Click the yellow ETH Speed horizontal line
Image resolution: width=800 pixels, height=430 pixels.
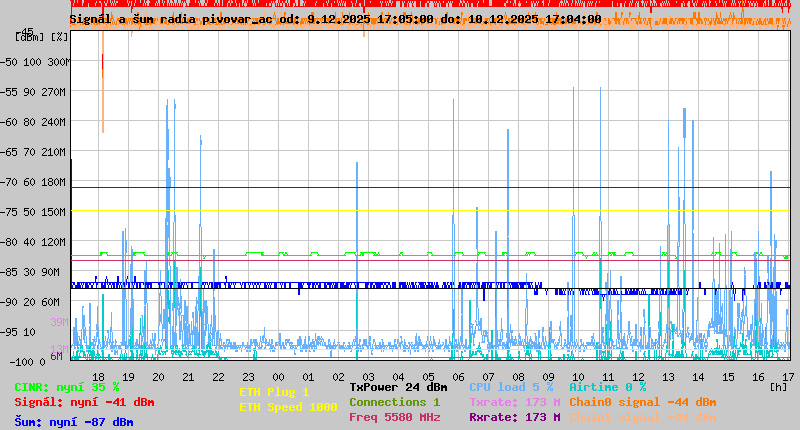pyautogui.click(x=400, y=210)
